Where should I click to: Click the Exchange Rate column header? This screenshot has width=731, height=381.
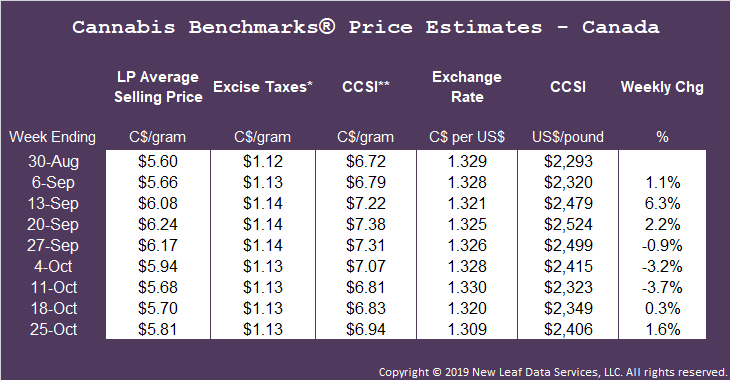coord(467,87)
